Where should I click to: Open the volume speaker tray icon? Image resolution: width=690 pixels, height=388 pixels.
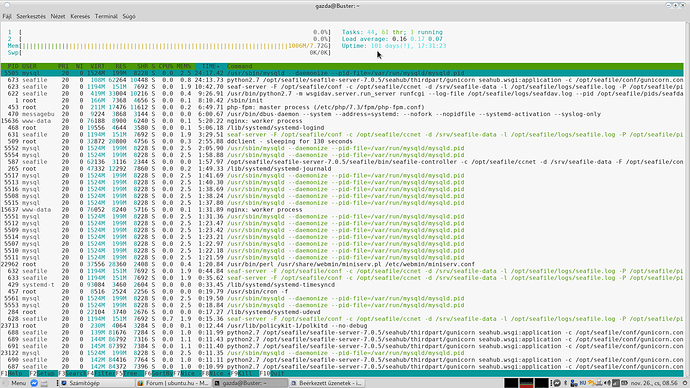coord(607,383)
